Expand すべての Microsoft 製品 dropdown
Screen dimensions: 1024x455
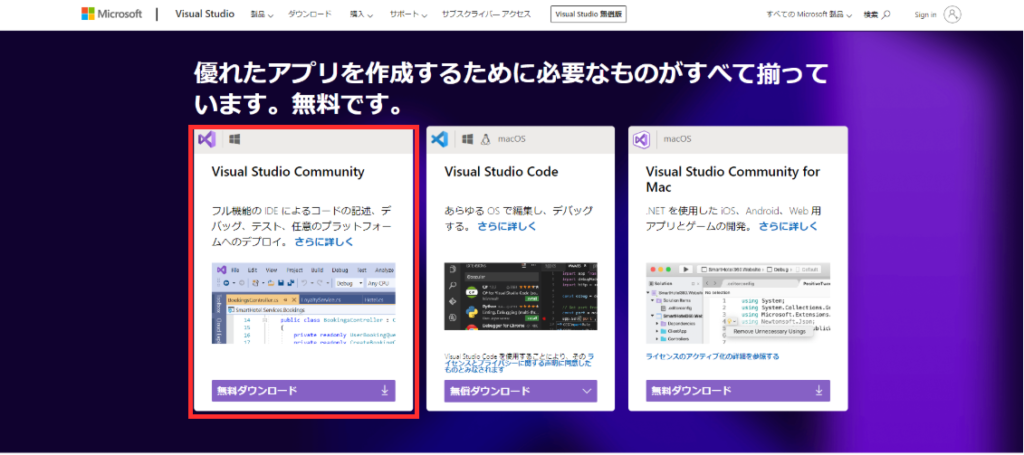(809, 14)
